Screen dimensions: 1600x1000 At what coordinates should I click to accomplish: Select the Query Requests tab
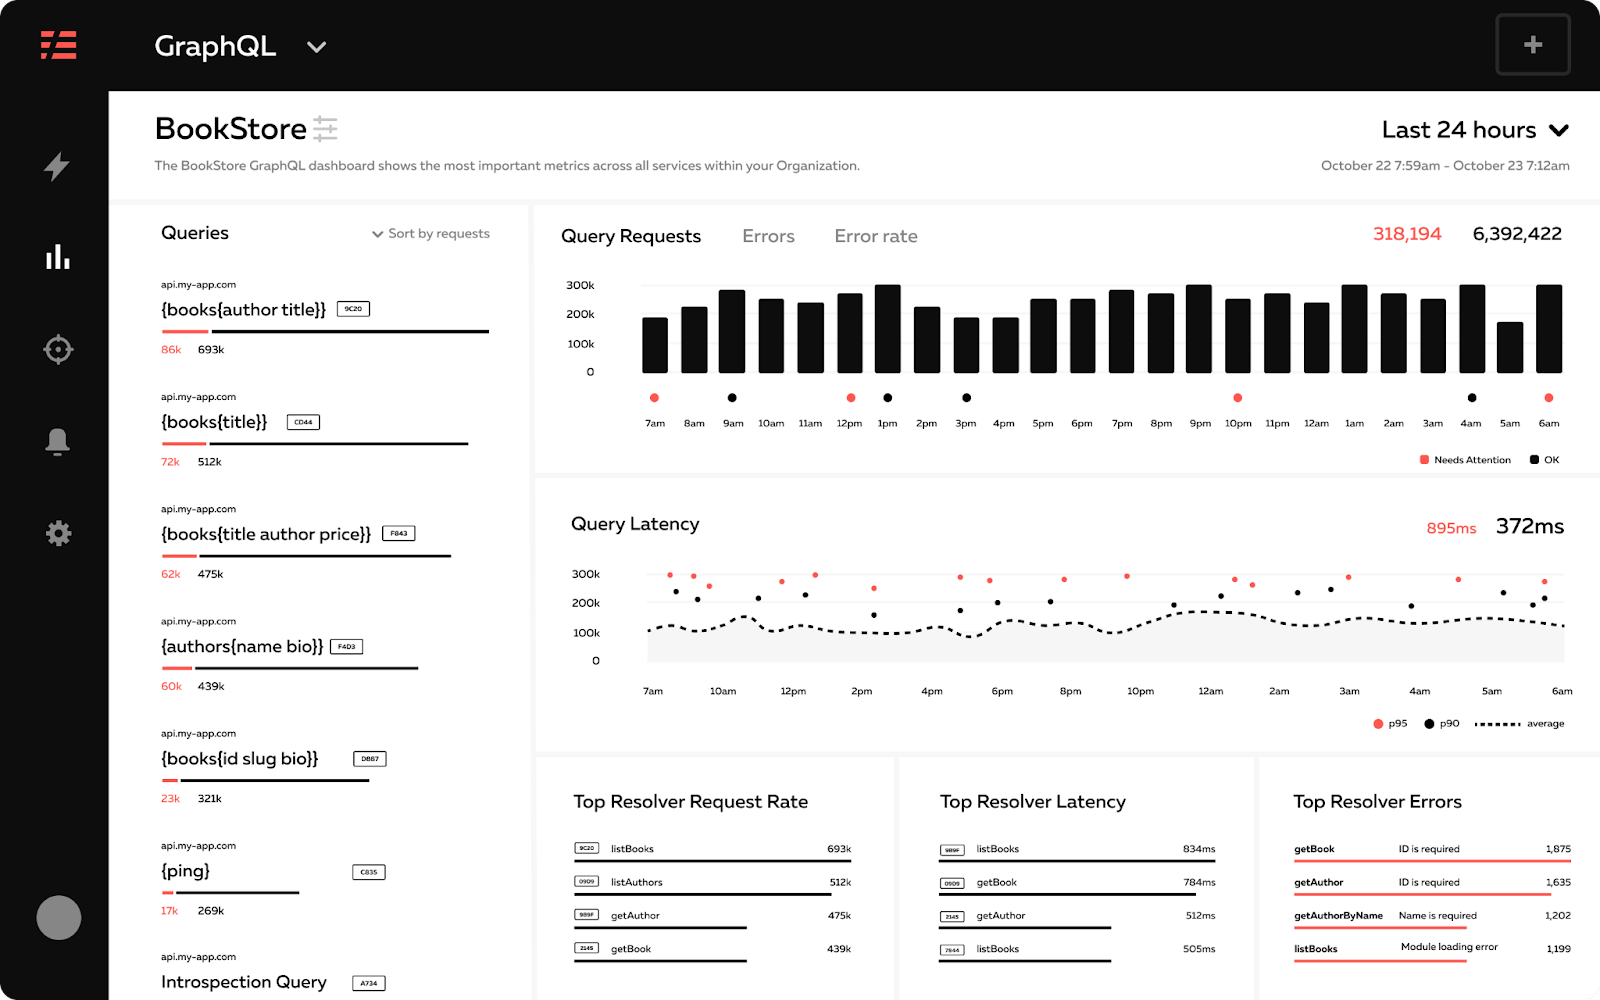pos(631,236)
